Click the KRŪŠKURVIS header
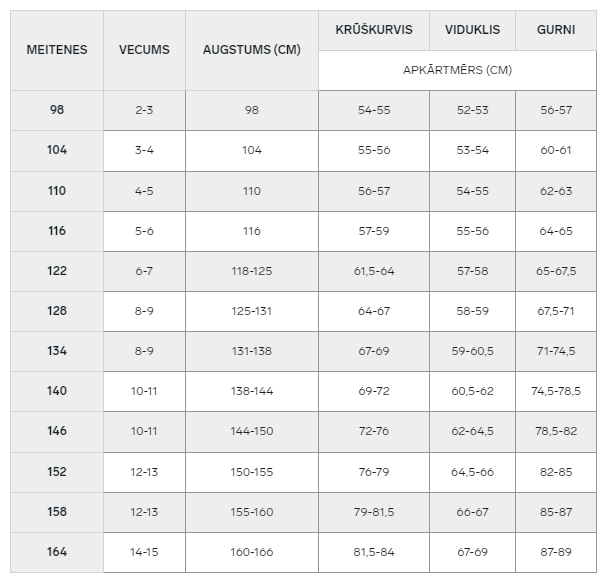608x586 pixels. pyautogui.click(x=374, y=30)
